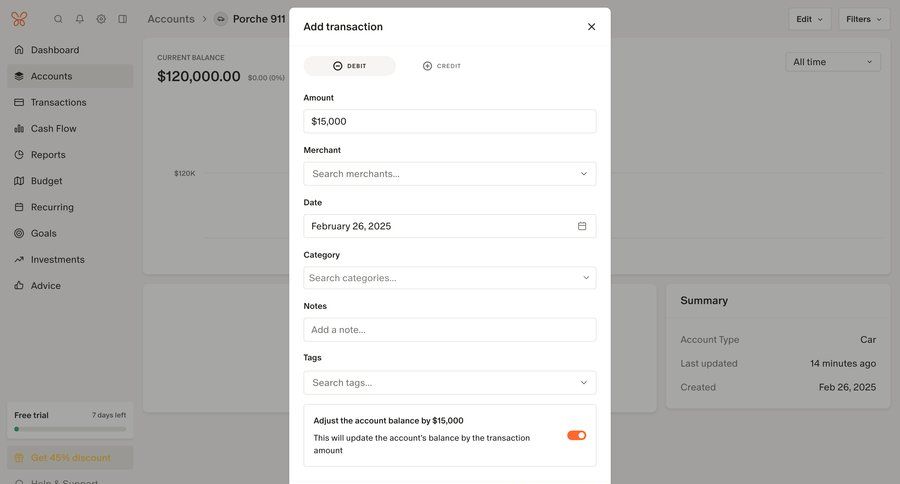Click the '7 days left' trial text

[x=109, y=415]
